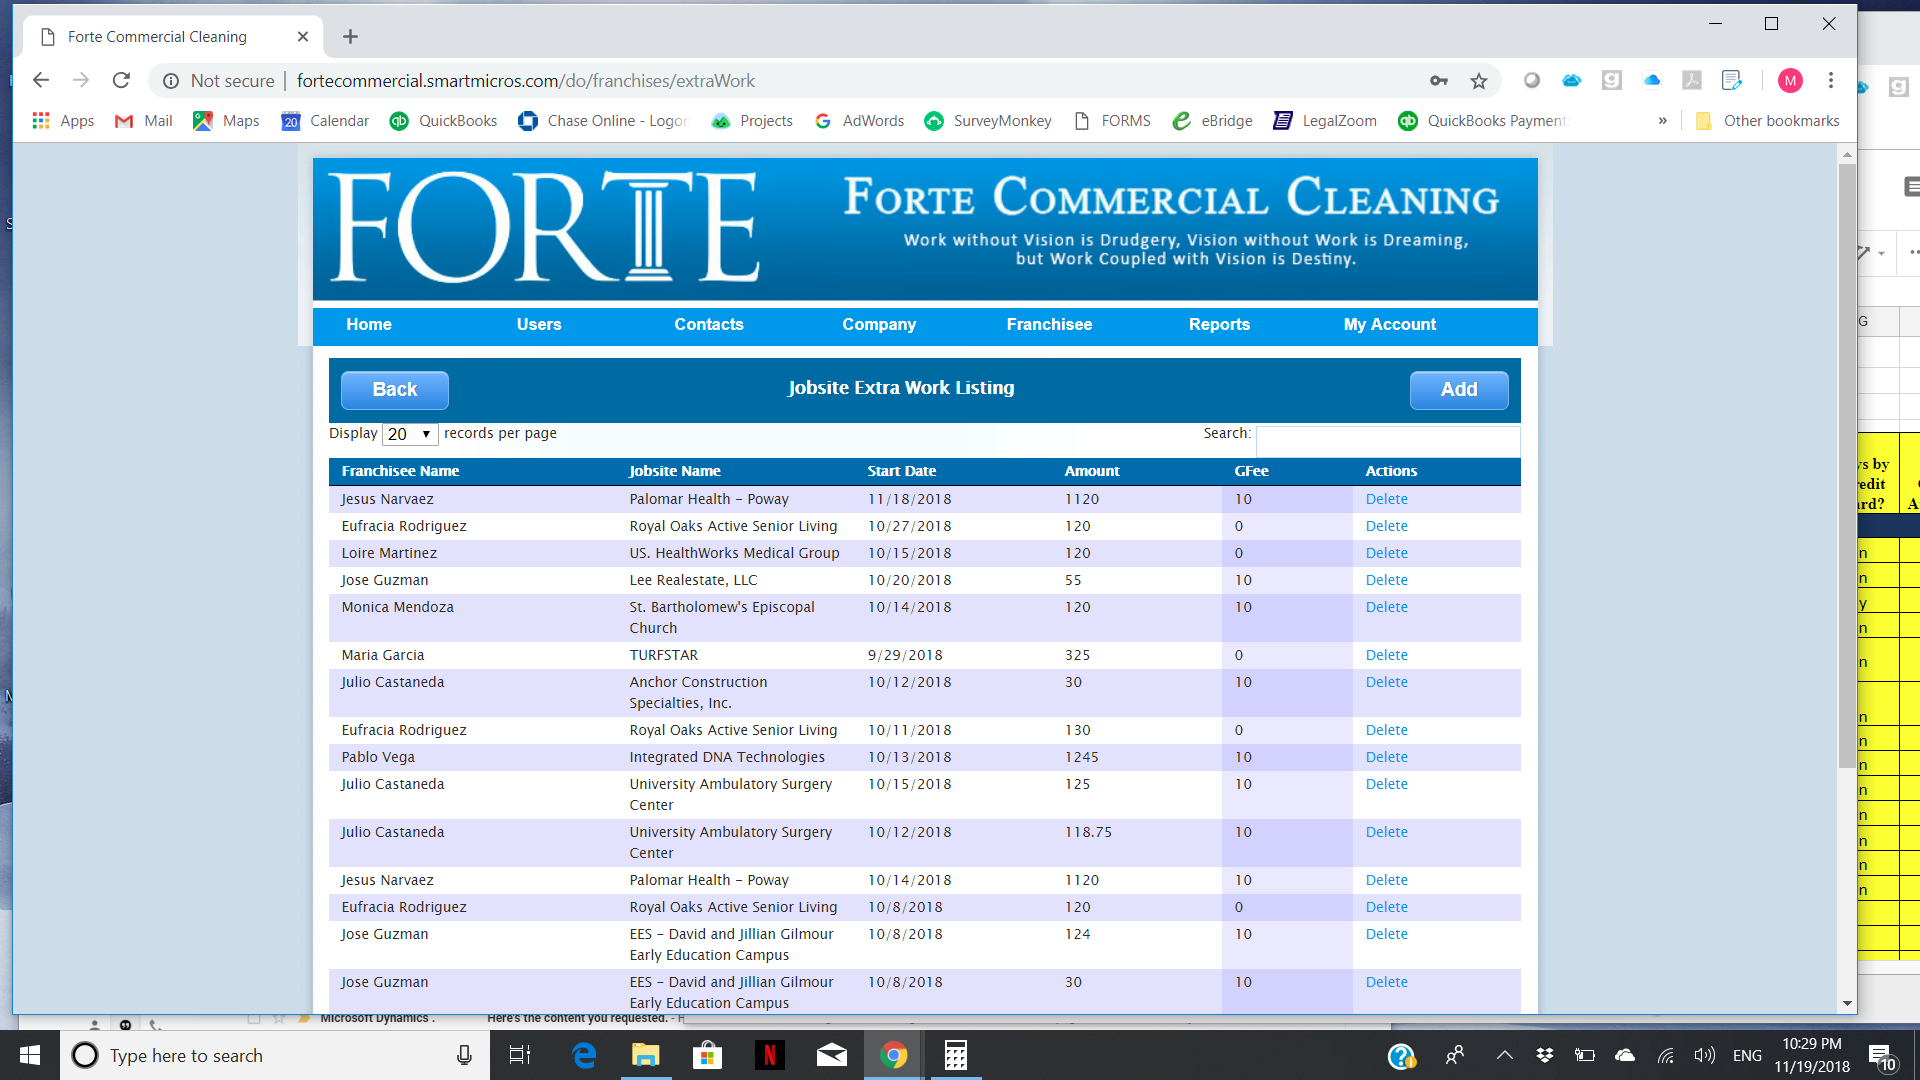The width and height of the screenshot is (1920, 1080).
Task: Open the Action Center notifications
Action: (x=1883, y=1055)
